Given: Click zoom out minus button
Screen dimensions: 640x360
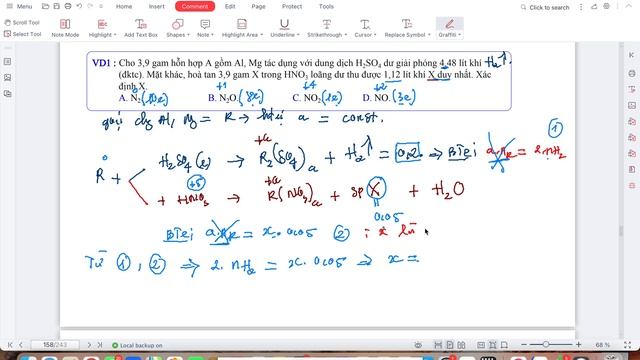Looking at the screenshot, I should coord(524,345).
